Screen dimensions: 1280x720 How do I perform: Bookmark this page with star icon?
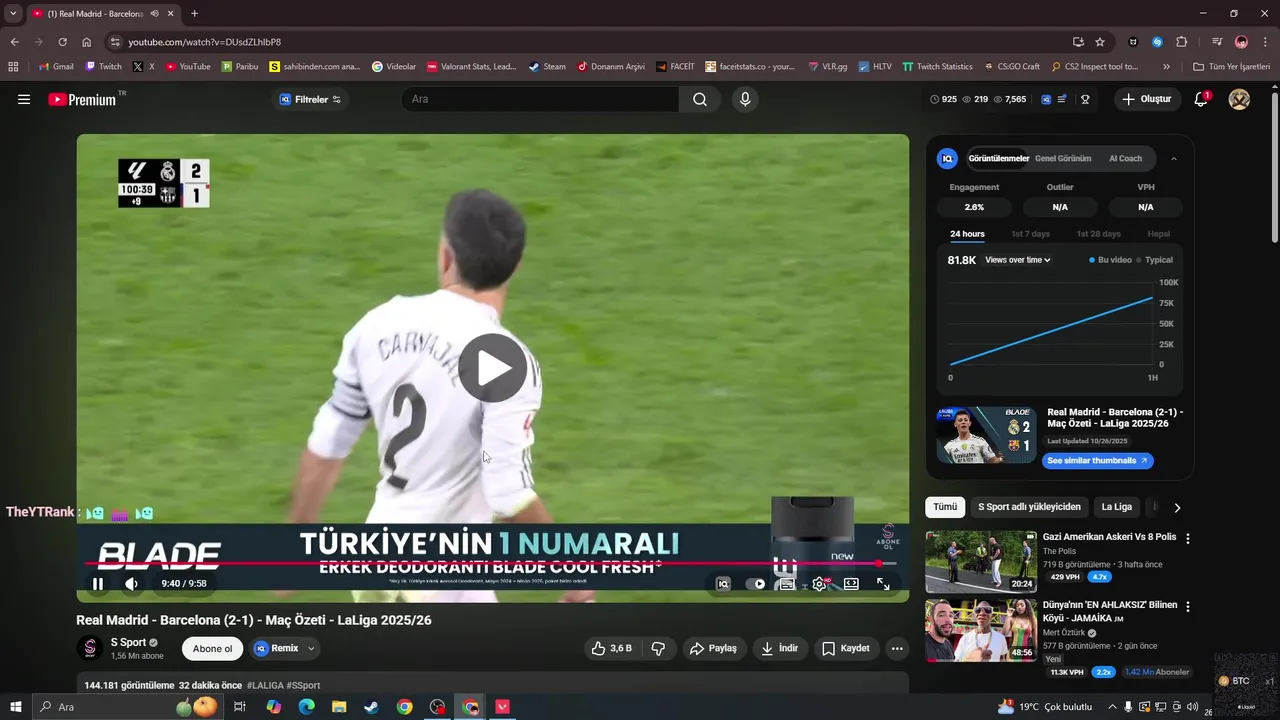[1100, 42]
